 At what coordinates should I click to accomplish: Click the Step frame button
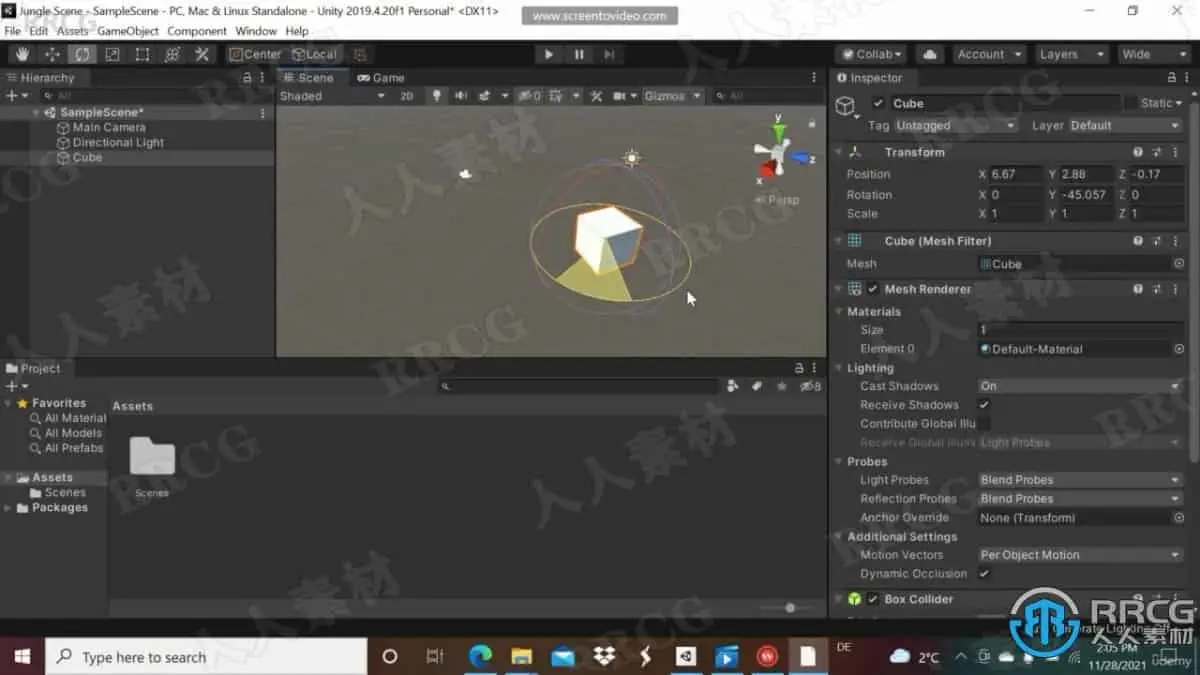click(609, 54)
